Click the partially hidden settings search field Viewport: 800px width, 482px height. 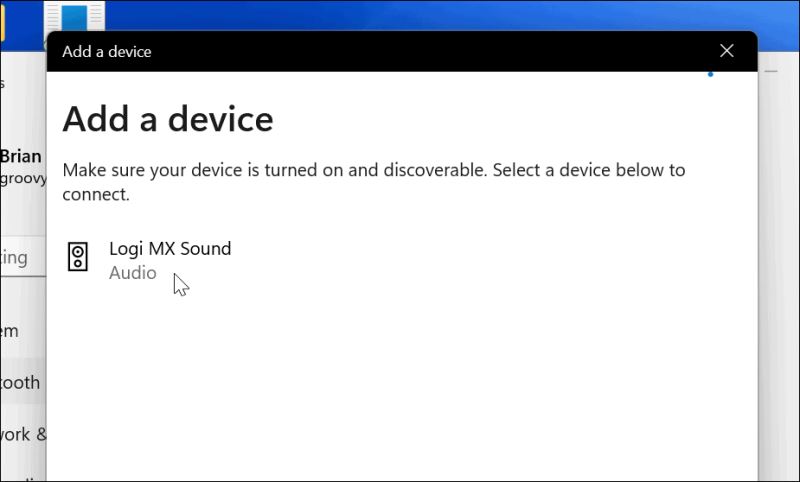23,258
